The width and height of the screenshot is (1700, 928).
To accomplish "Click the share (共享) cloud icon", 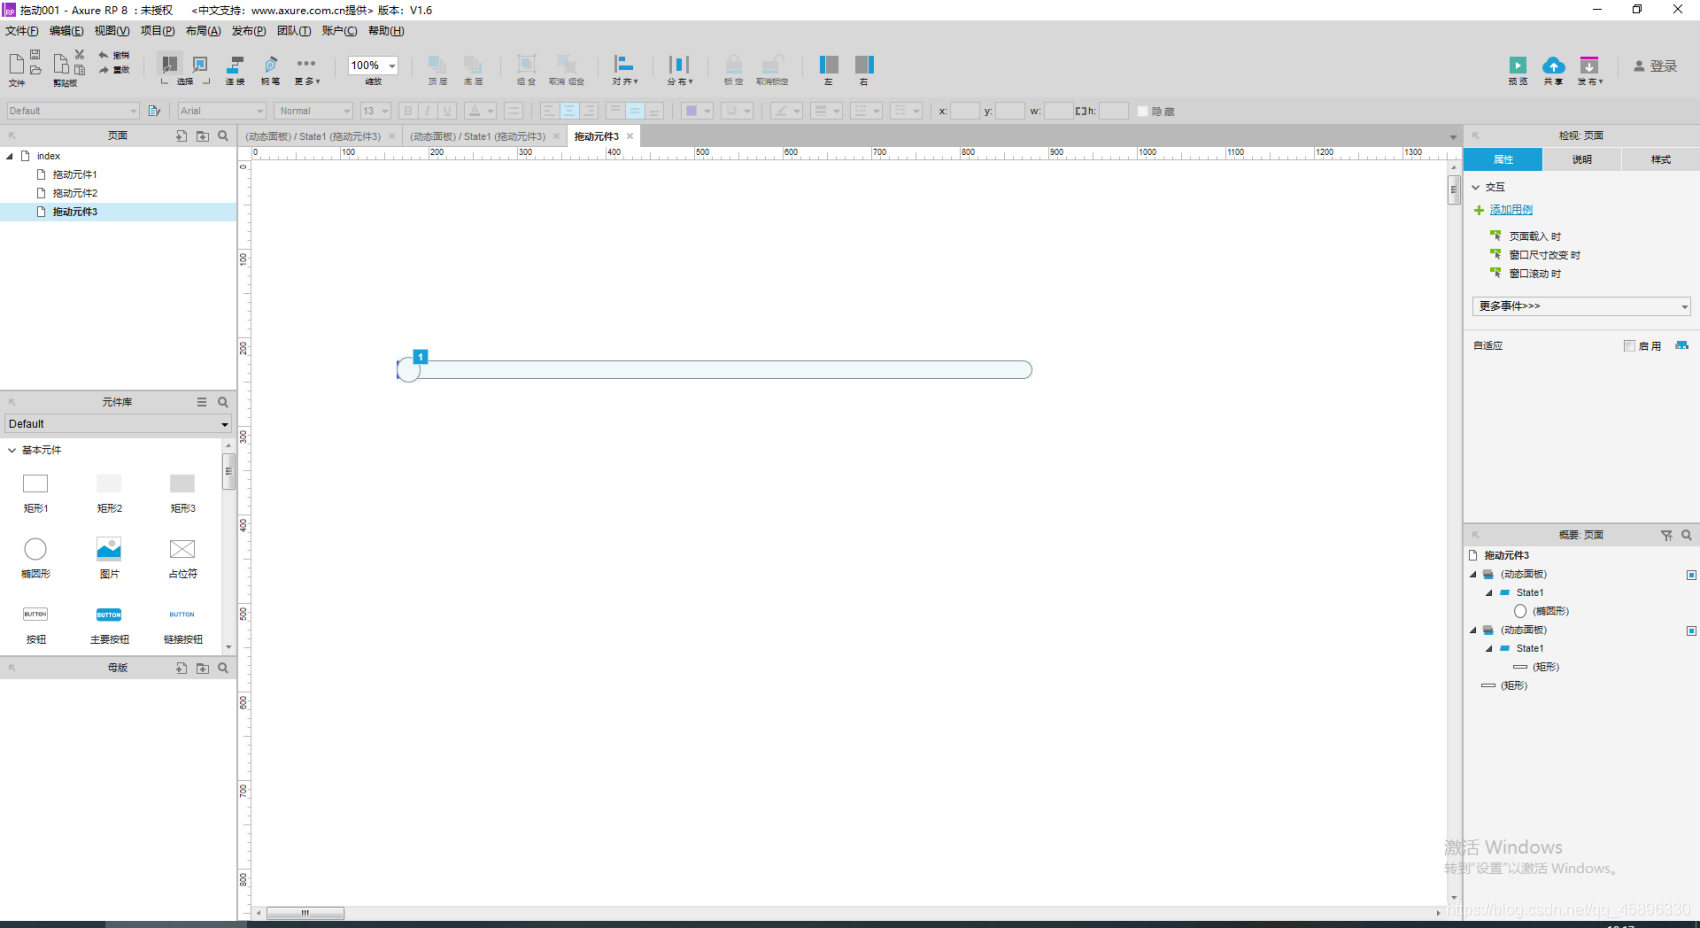I will [x=1553, y=65].
